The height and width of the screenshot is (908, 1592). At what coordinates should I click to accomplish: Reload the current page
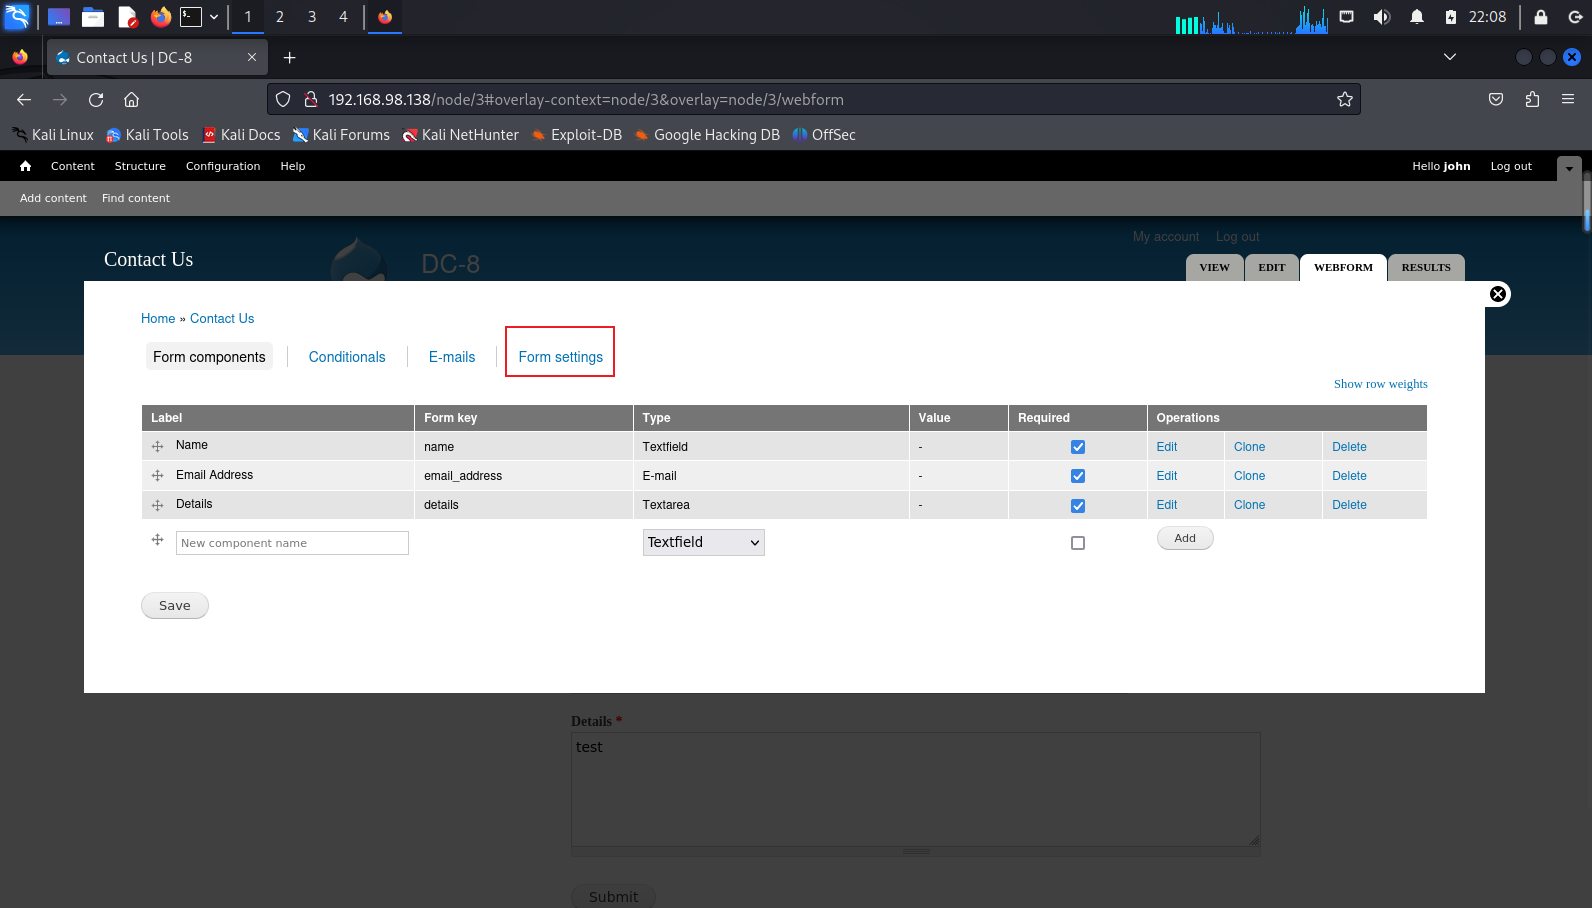tap(96, 99)
